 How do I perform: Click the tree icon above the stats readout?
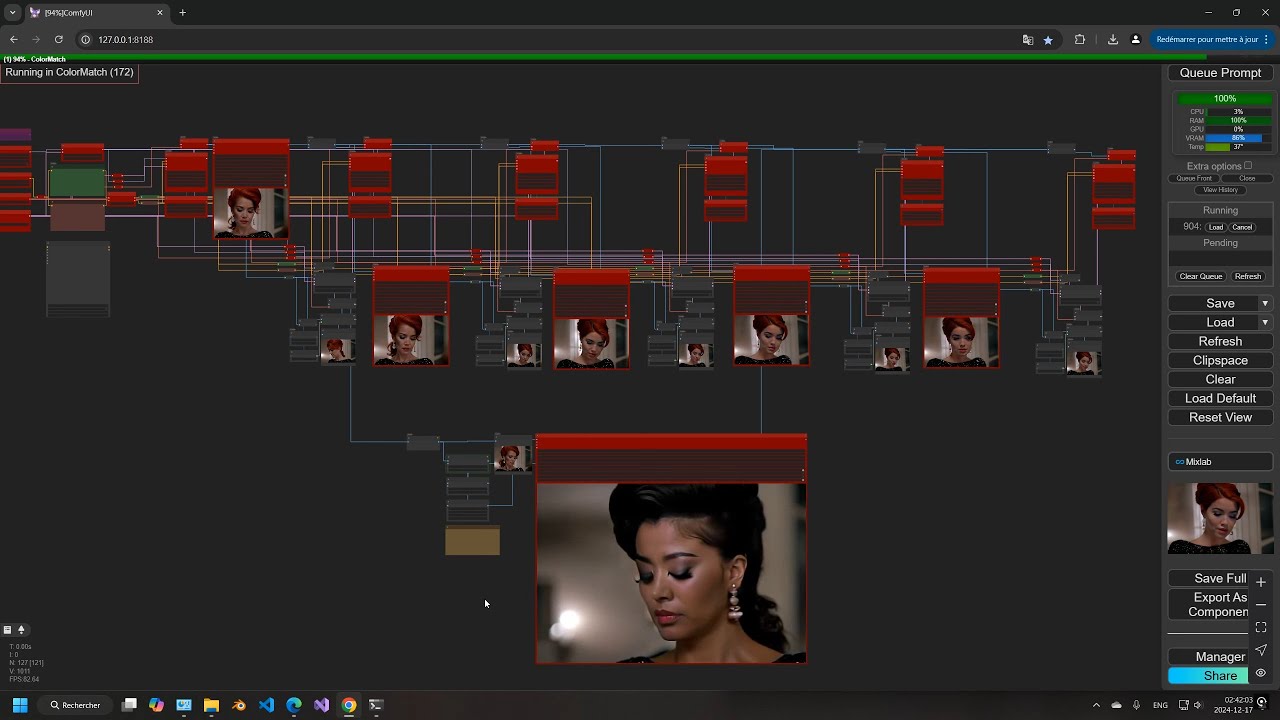21,630
